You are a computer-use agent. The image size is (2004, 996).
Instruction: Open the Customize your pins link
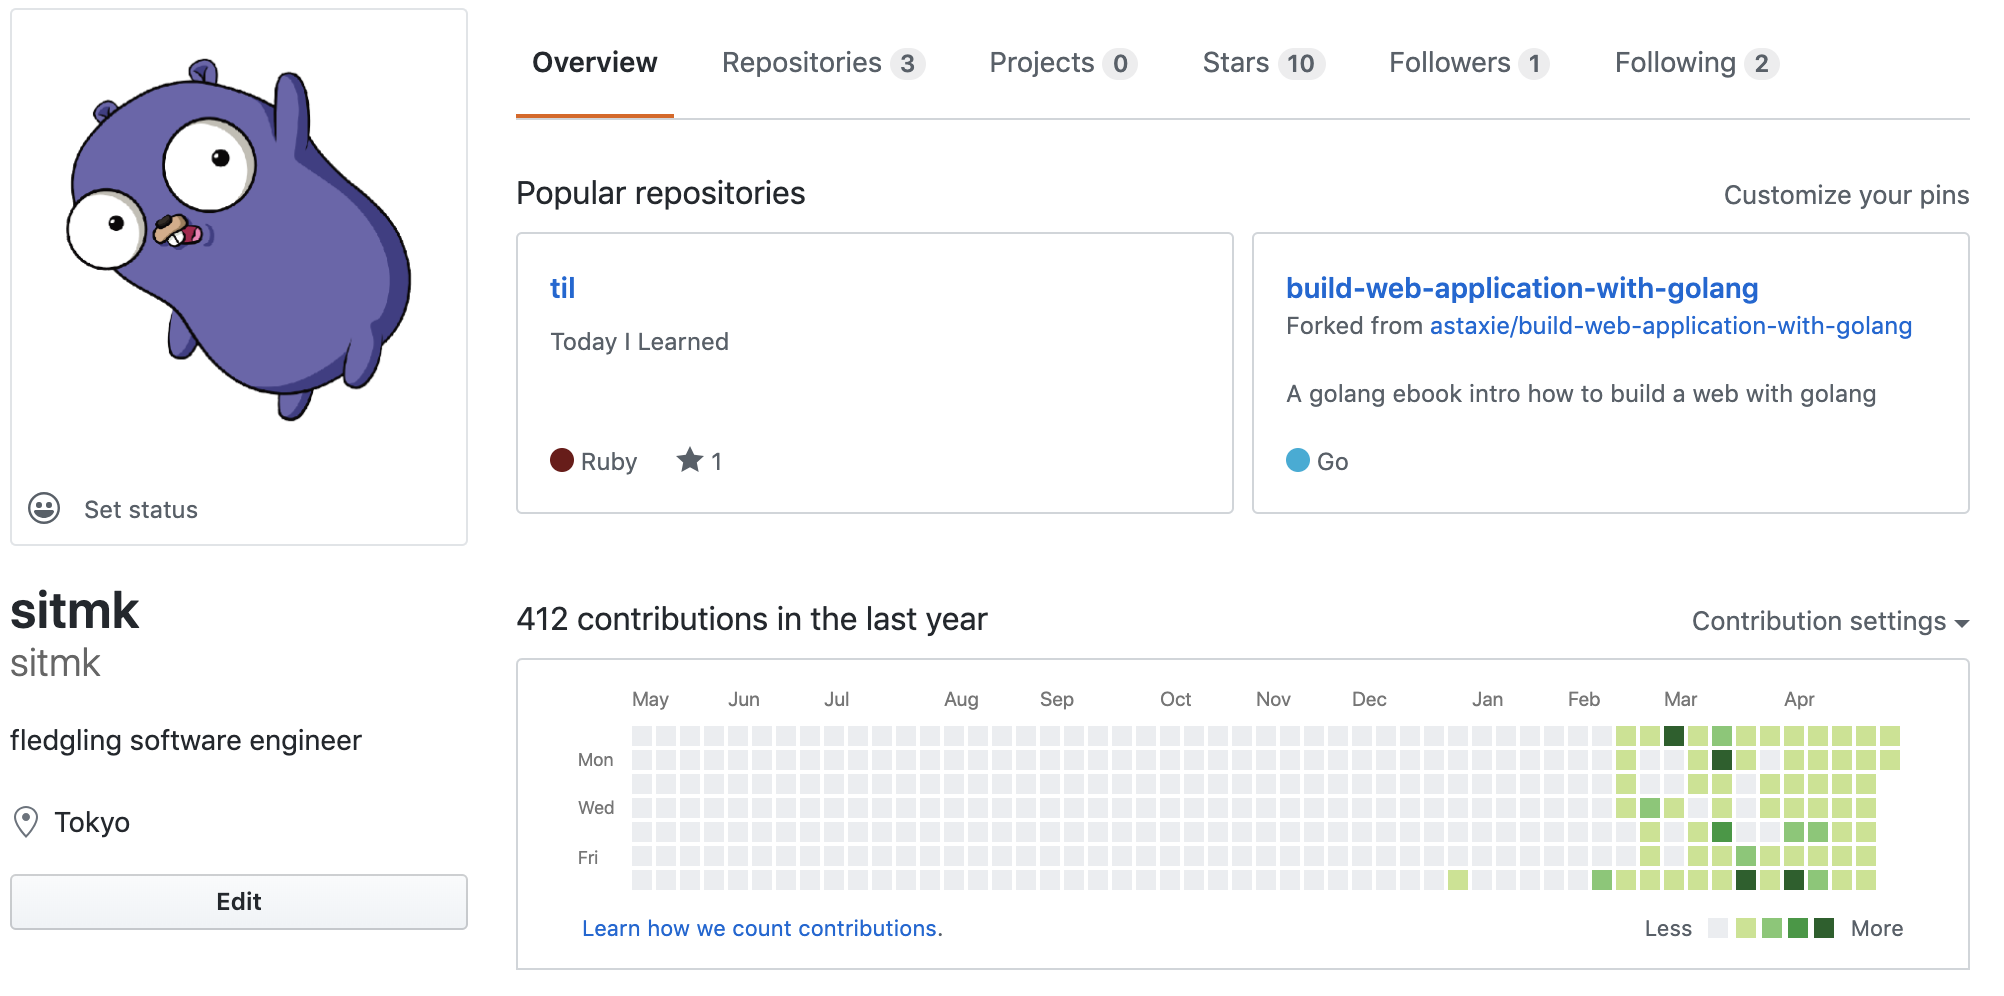tap(1846, 195)
